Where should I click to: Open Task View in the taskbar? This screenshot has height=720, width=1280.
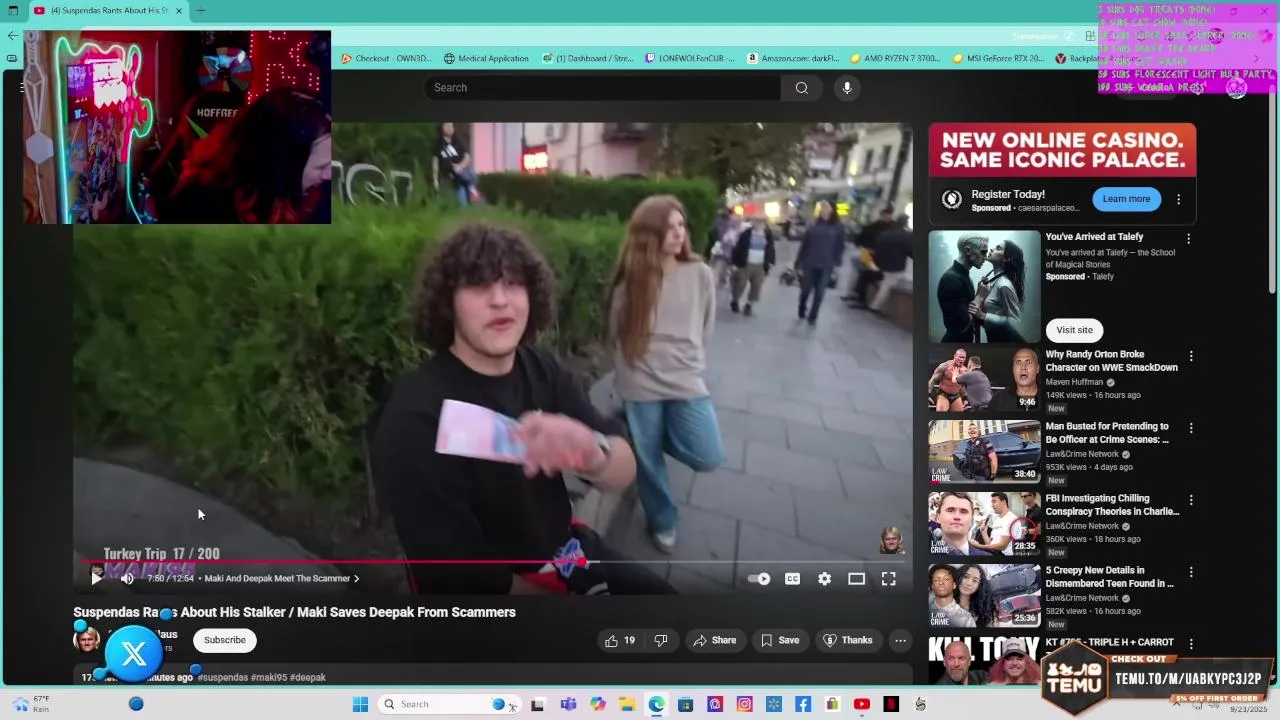pos(538,704)
